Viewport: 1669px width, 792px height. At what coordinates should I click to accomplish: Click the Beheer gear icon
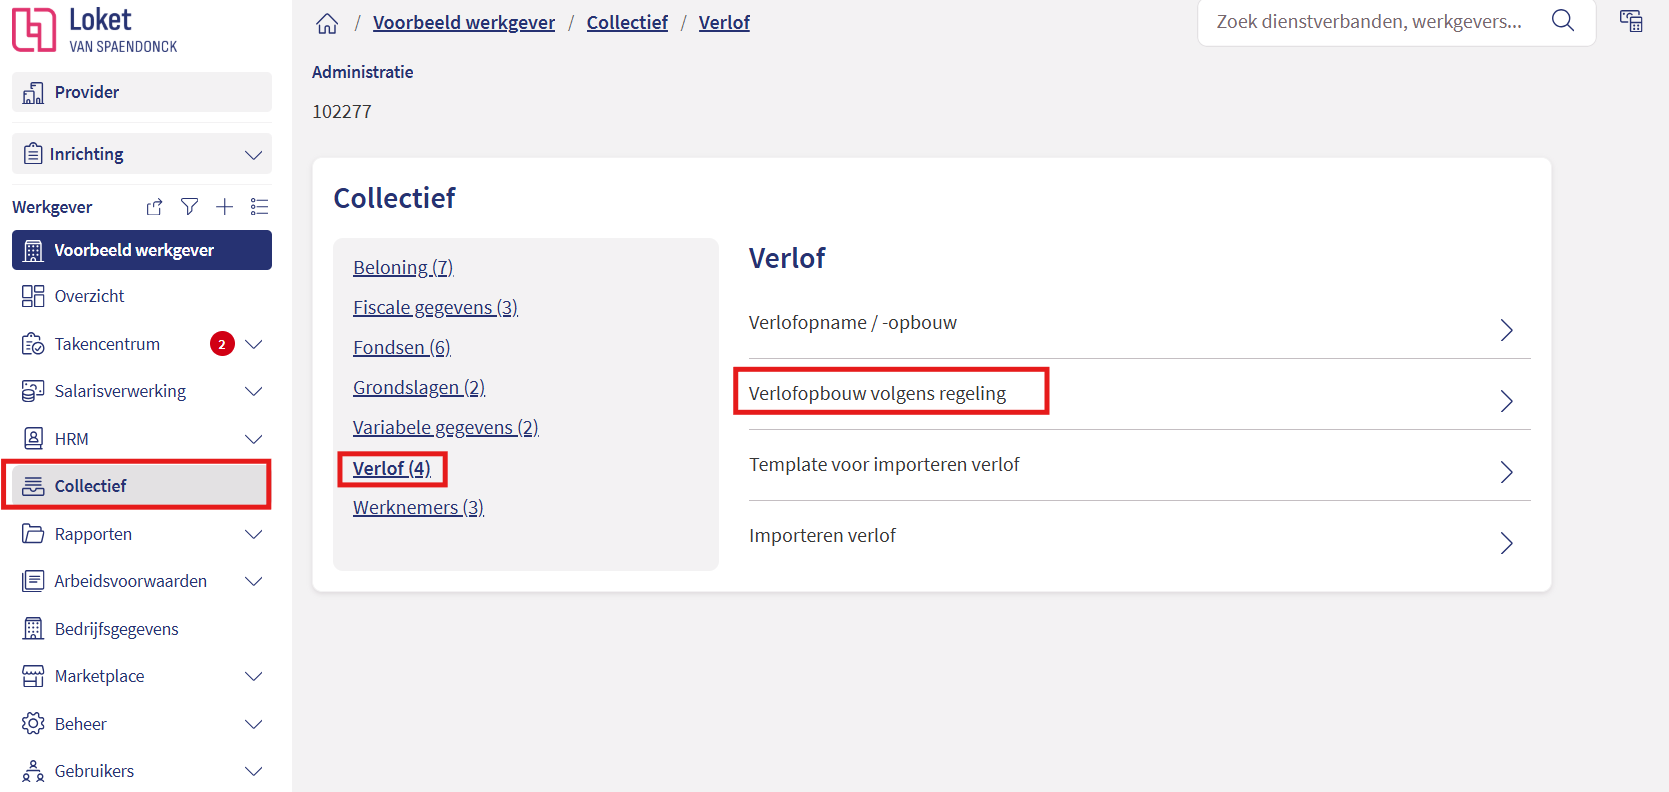pyautogui.click(x=33, y=724)
